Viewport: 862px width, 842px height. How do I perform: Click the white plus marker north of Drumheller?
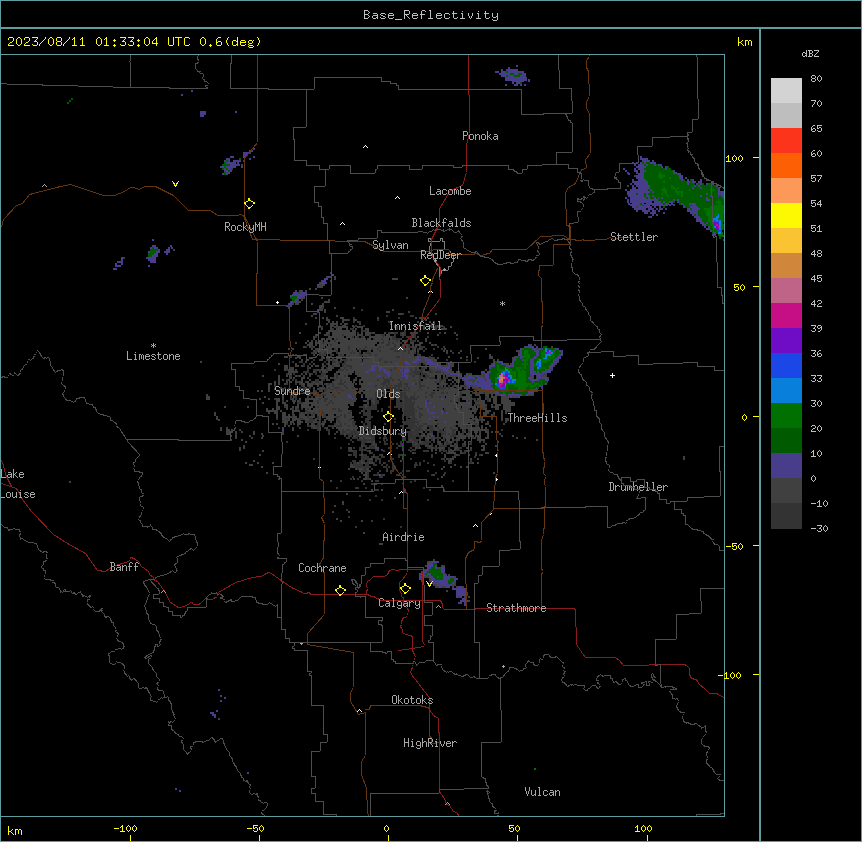[612, 375]
